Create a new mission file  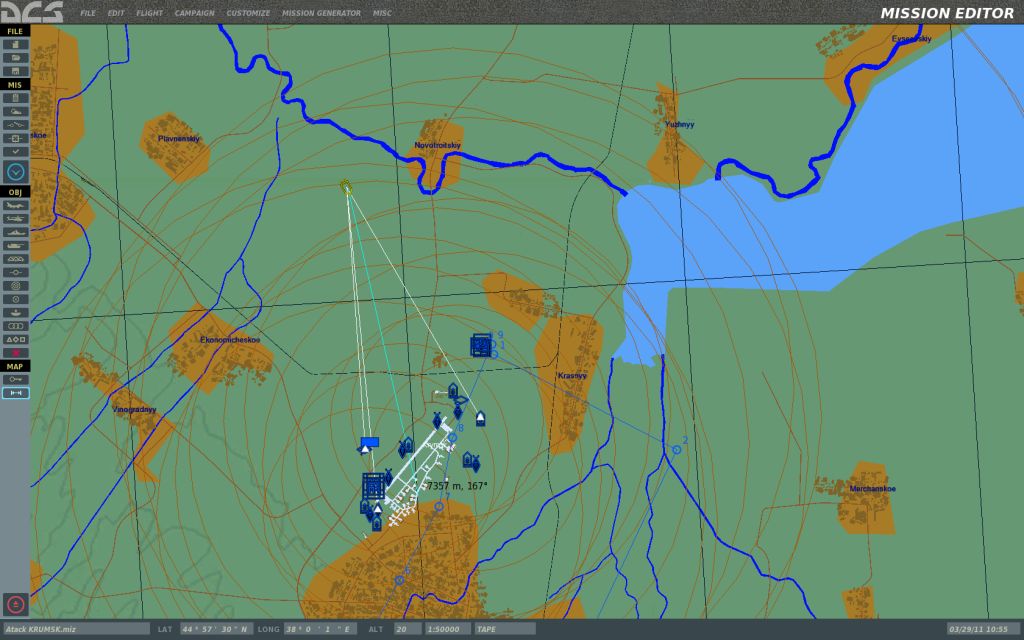15,44
